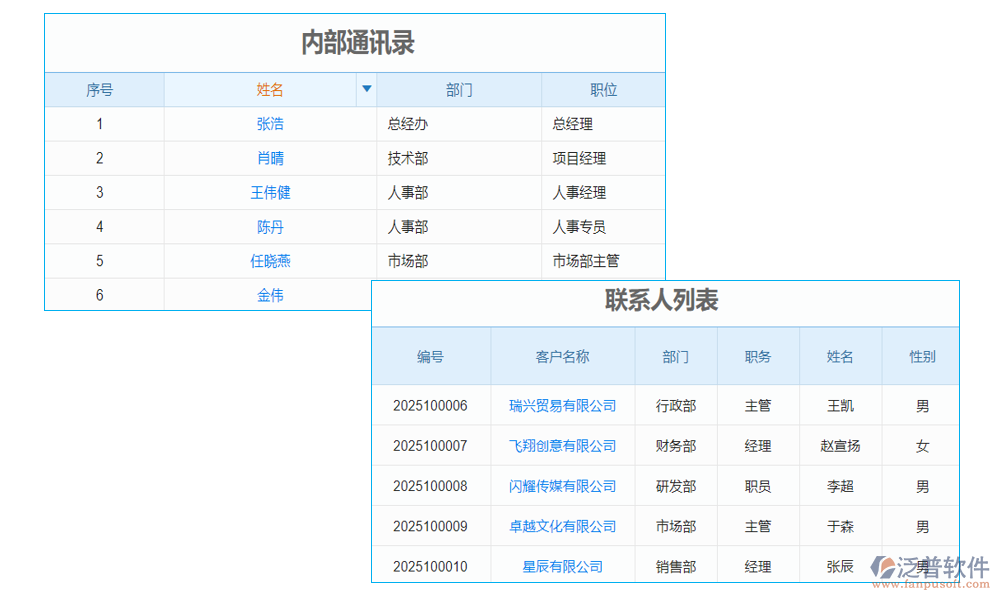Open 飞翔创意有限公司 customer details
The height and width of the screenshot is (600, 1000).
tap(561, 446)
